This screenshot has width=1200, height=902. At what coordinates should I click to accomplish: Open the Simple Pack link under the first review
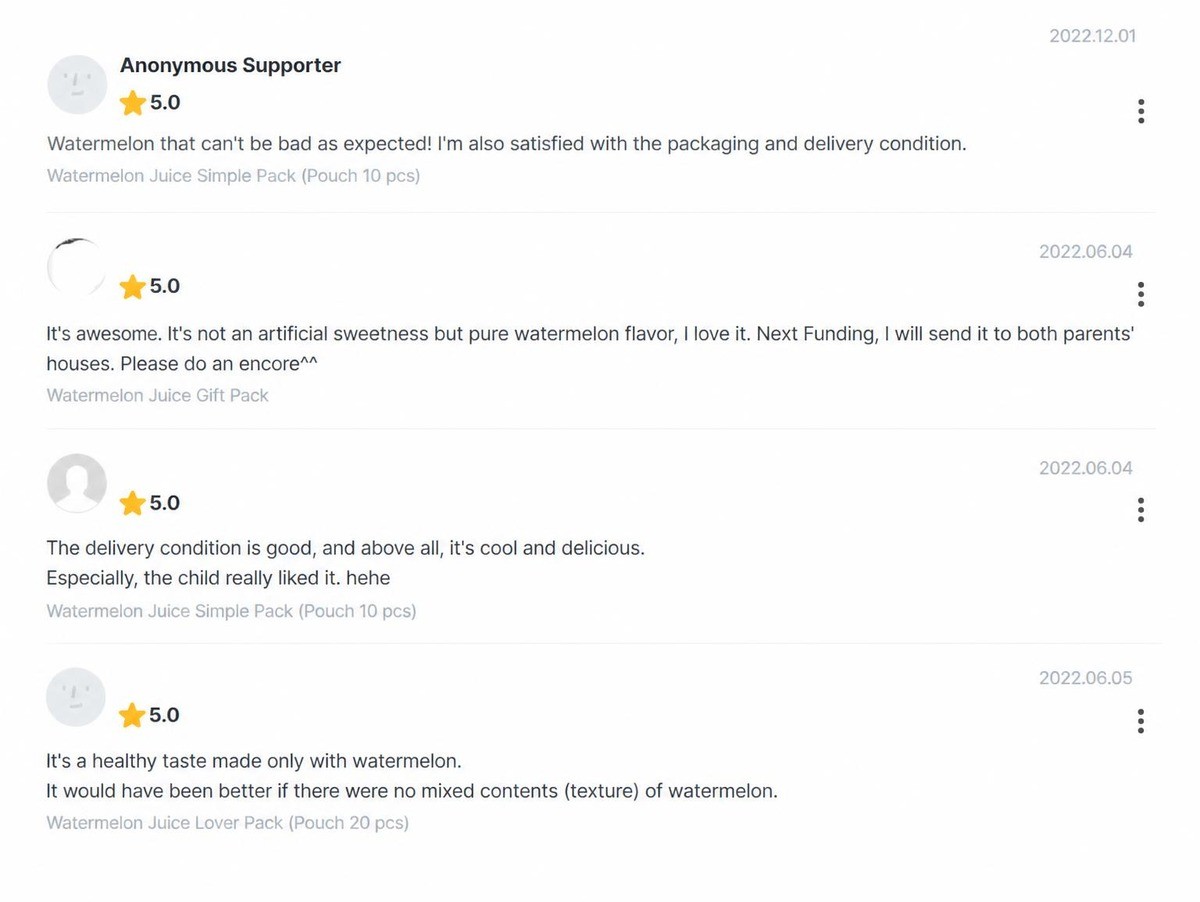tap(233, 175)
